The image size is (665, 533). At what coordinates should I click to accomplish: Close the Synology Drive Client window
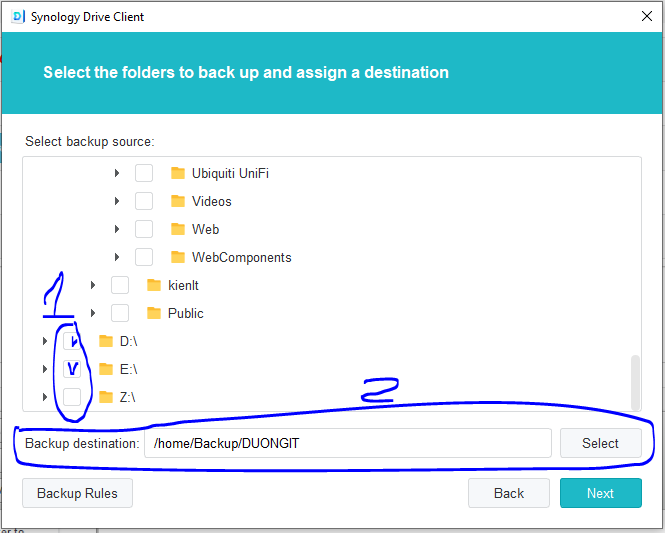(x=647, y=16)
